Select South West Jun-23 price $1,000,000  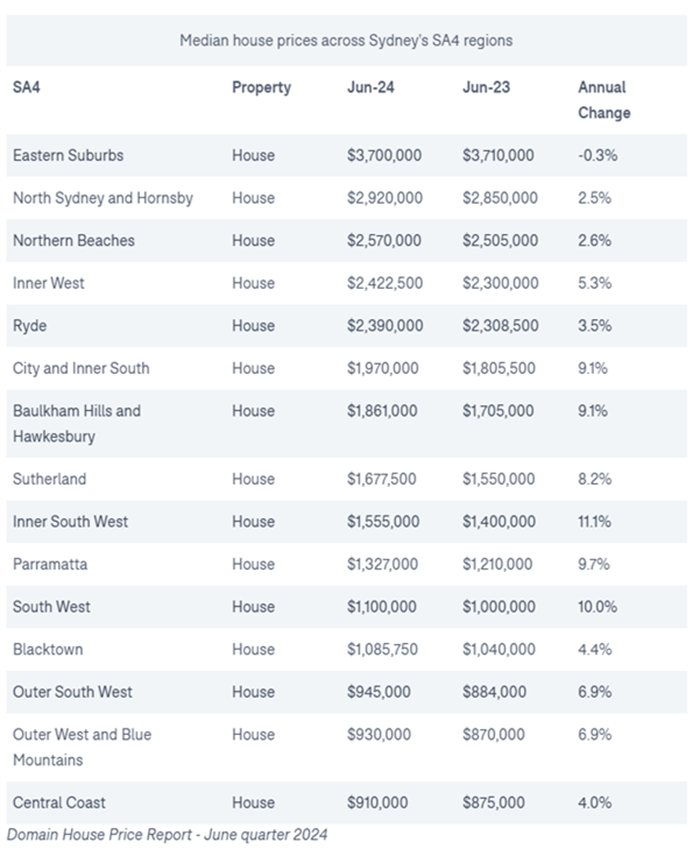(499, 607)
